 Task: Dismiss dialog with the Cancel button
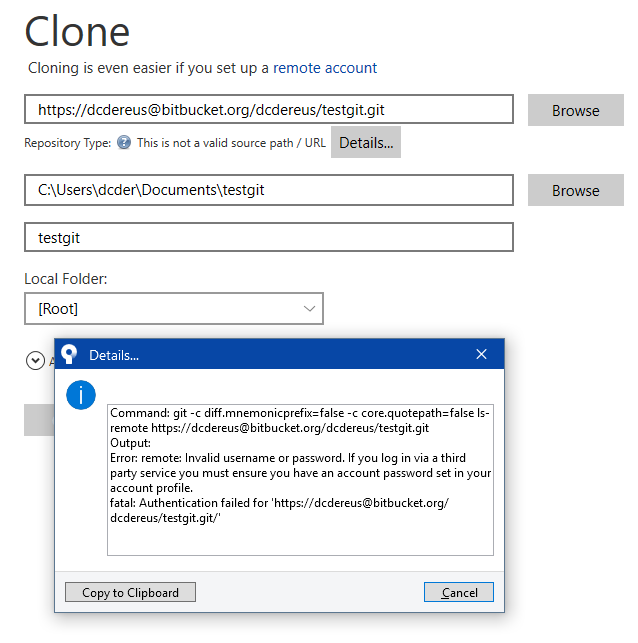coord(459,592)
